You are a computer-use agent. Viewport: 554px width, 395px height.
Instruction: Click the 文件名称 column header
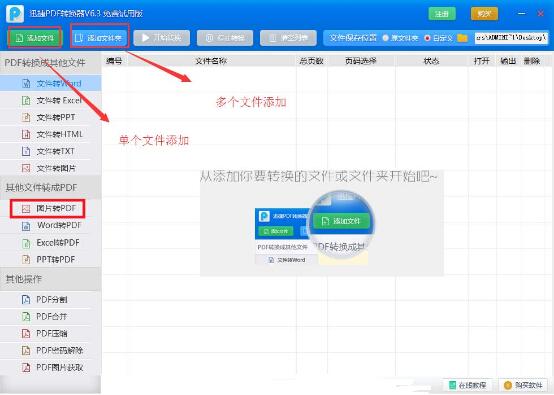[211, 61]
